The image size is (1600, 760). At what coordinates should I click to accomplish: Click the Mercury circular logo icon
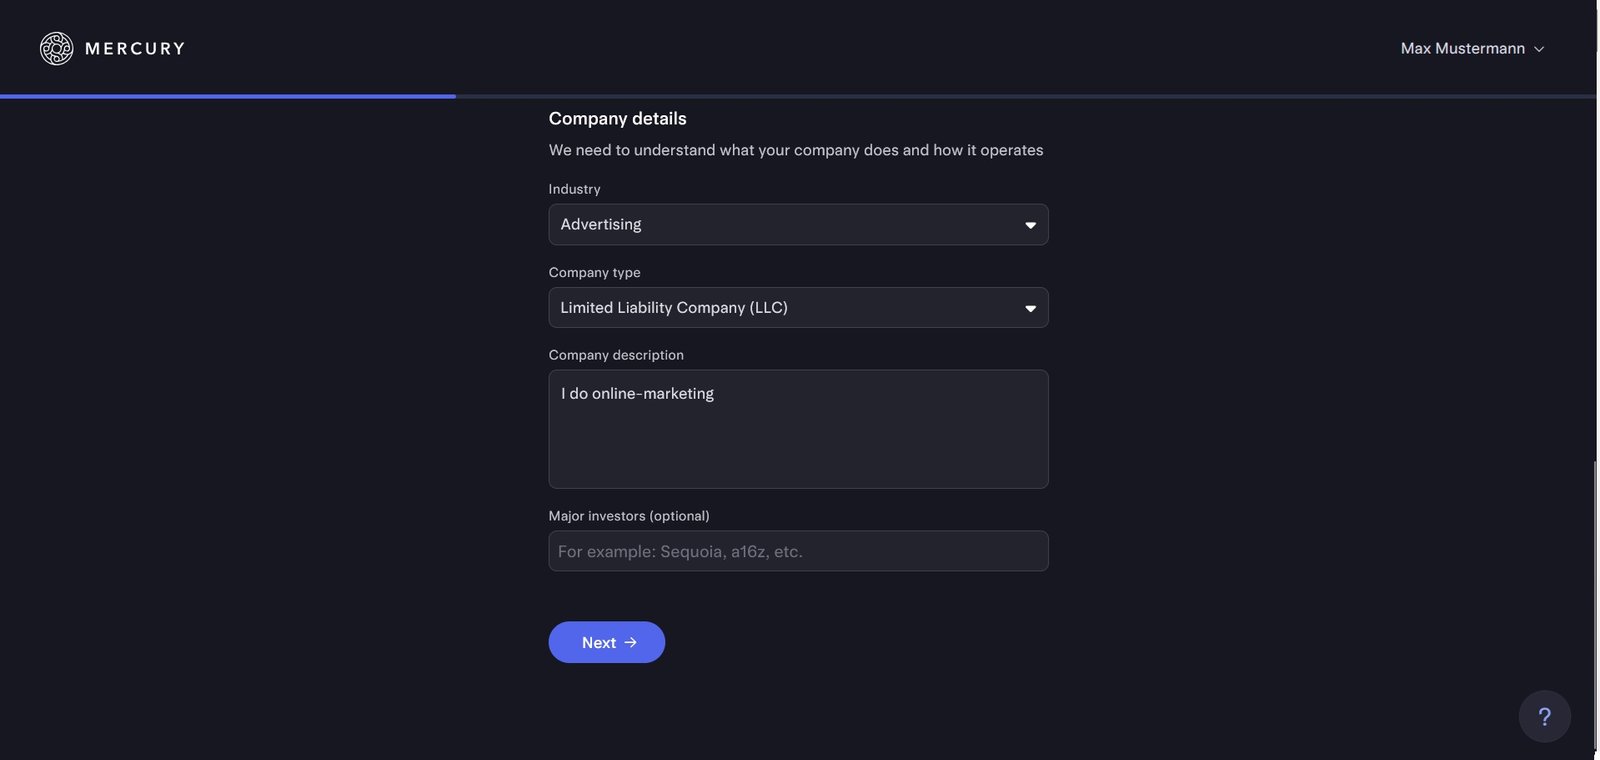tap(56, 48)
